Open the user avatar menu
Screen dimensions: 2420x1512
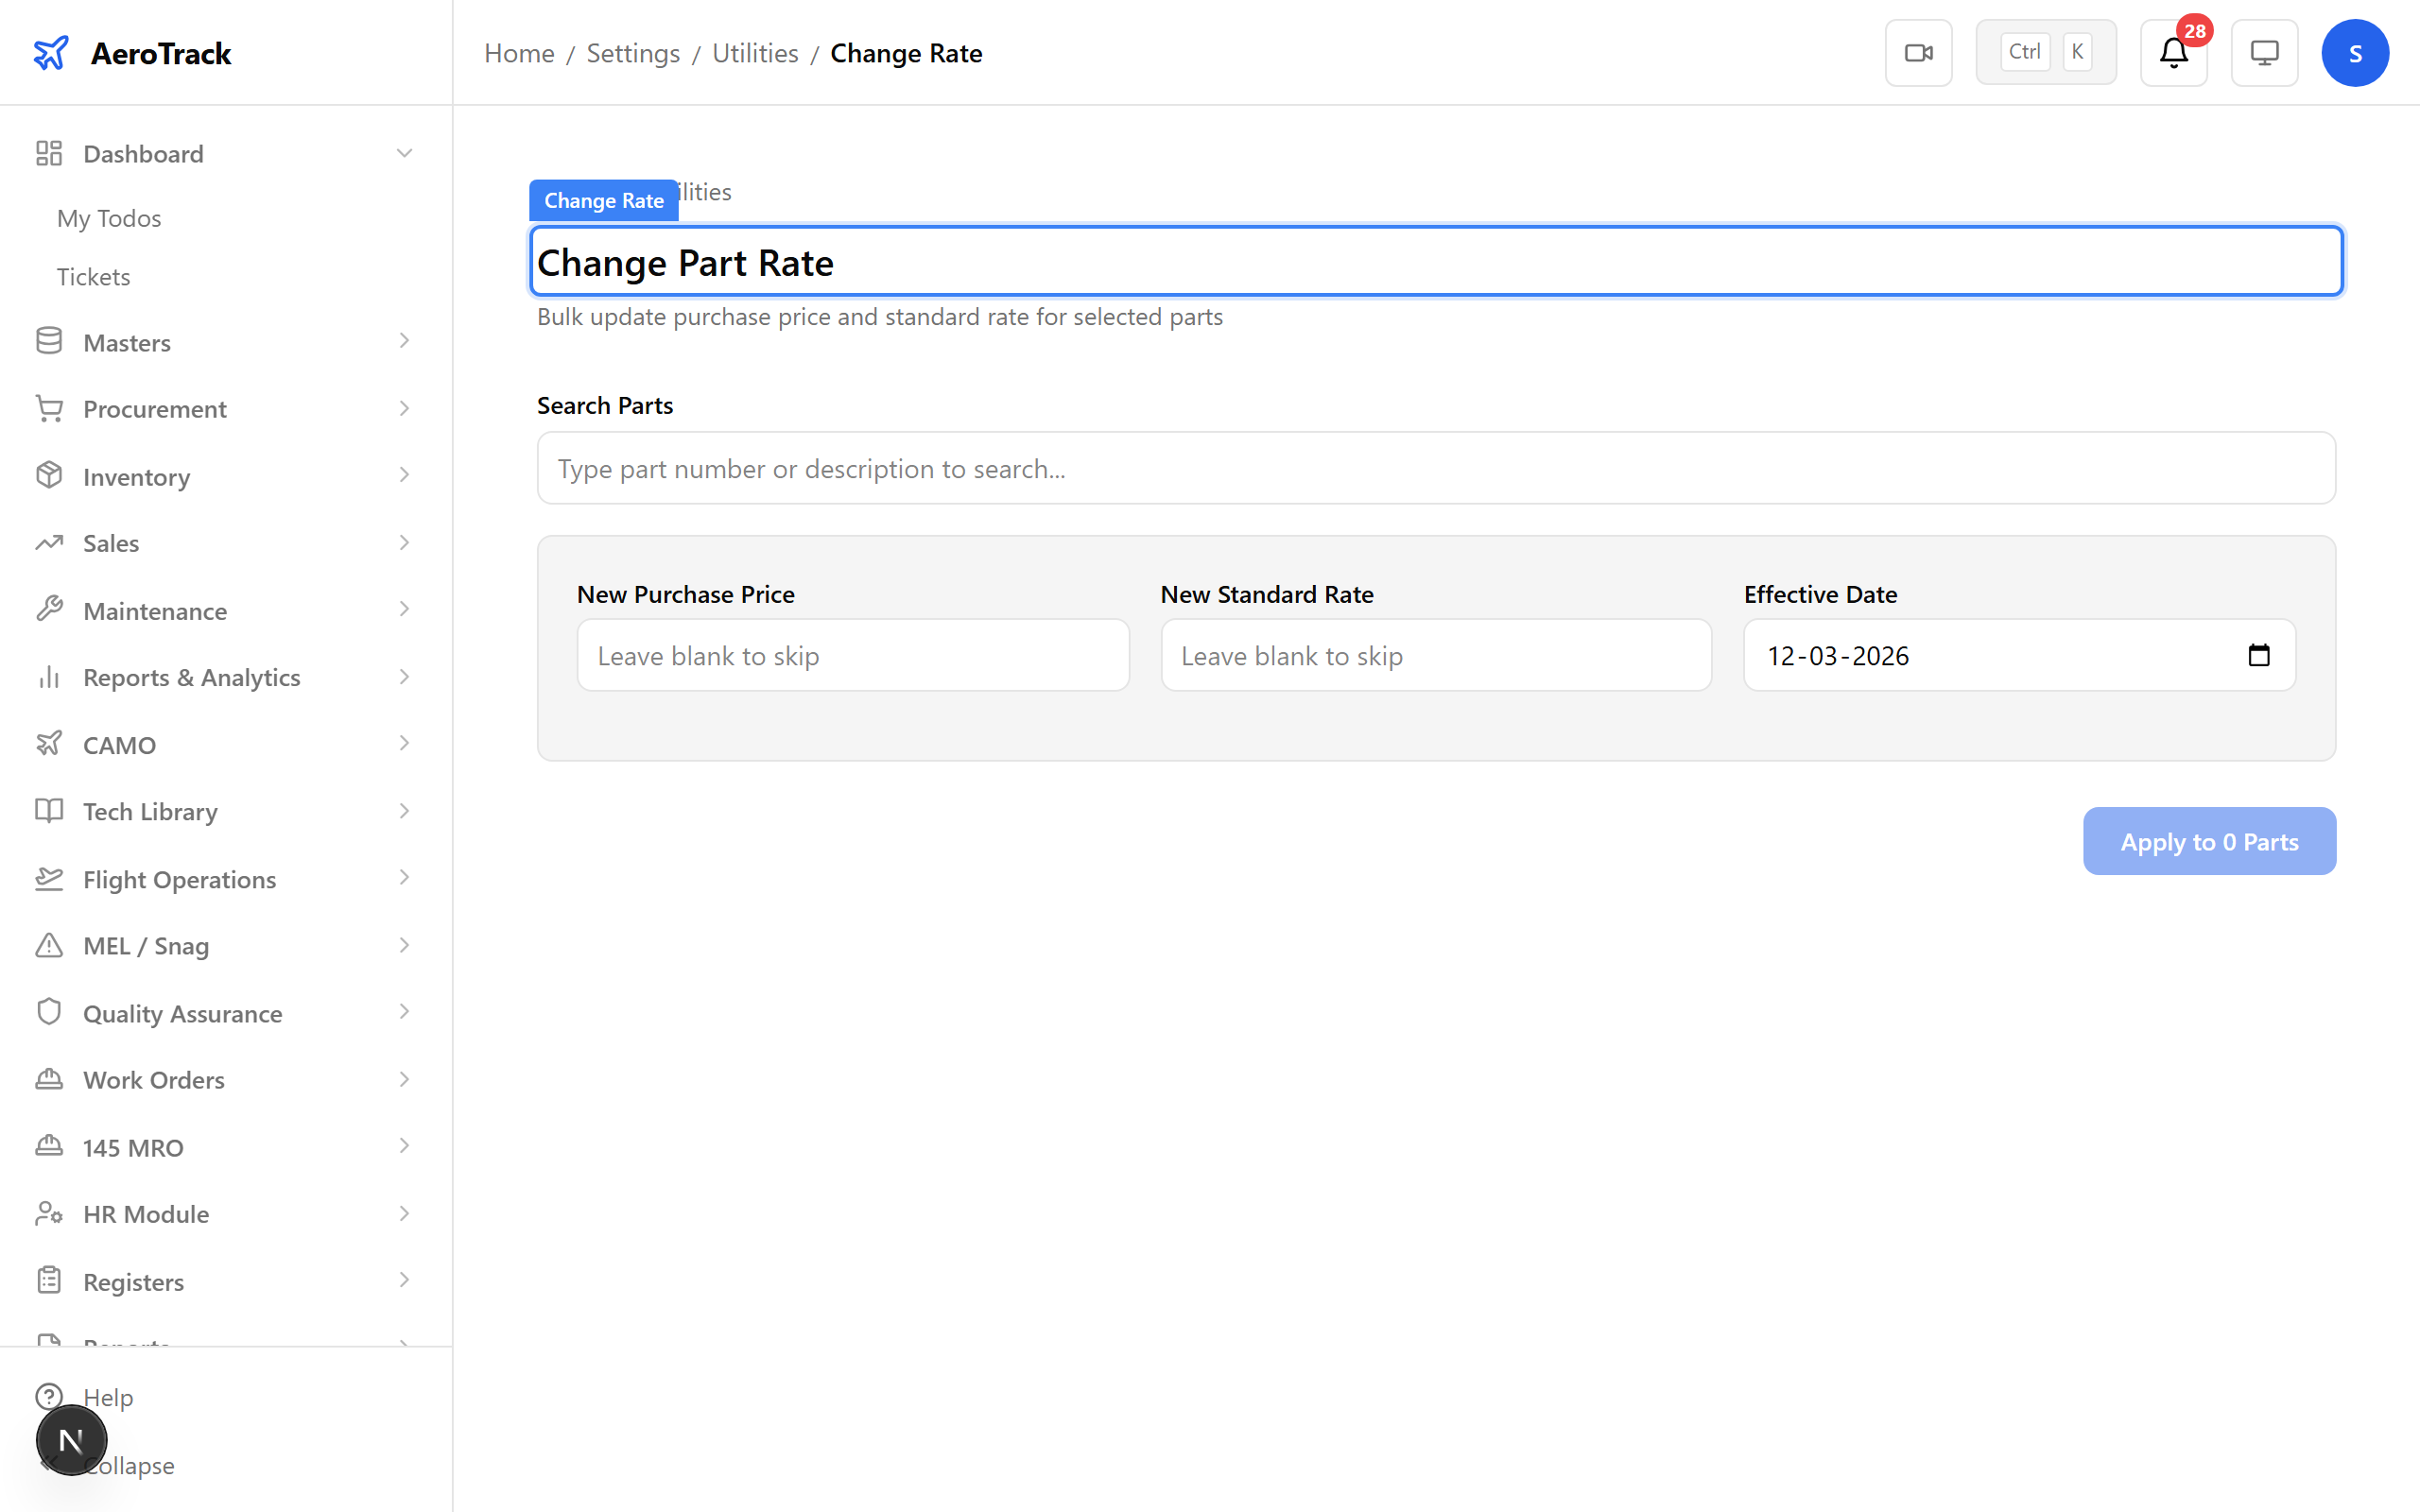point(2355,52)
